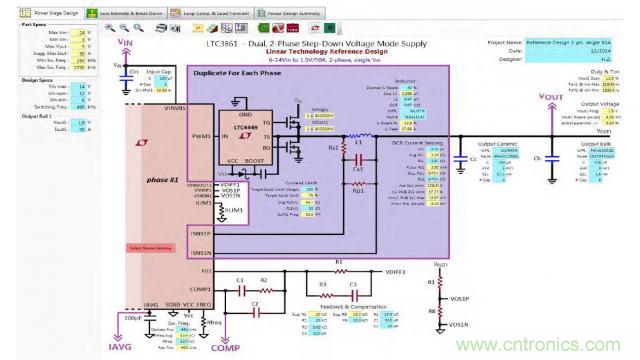640x360 pixels.
Task: Click the printer icon in toolbar
Action: pos(161,28)
